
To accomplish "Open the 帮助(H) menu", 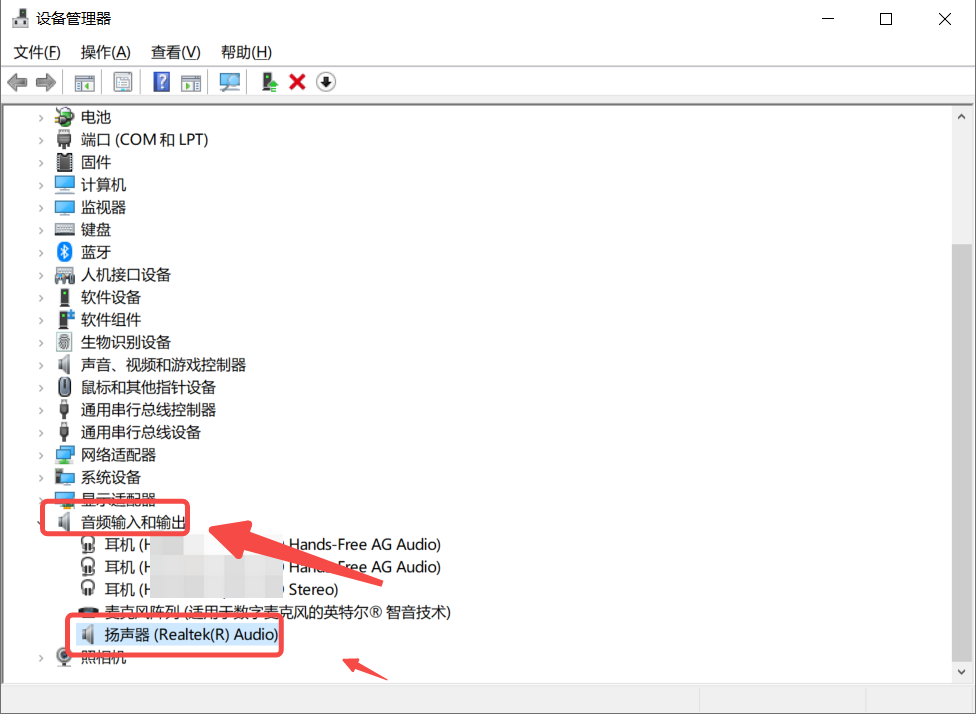I will pos(246,52).
